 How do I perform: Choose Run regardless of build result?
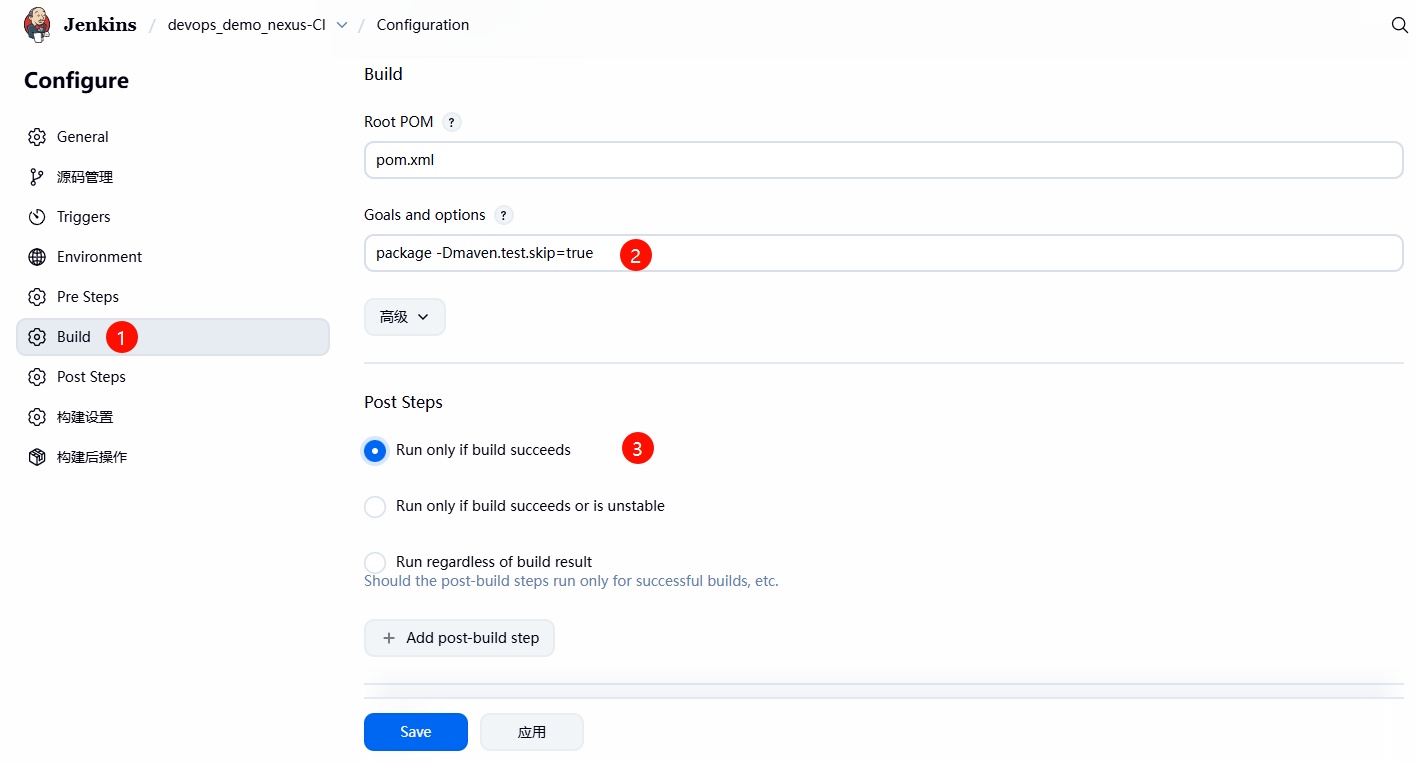click(375, 563)
